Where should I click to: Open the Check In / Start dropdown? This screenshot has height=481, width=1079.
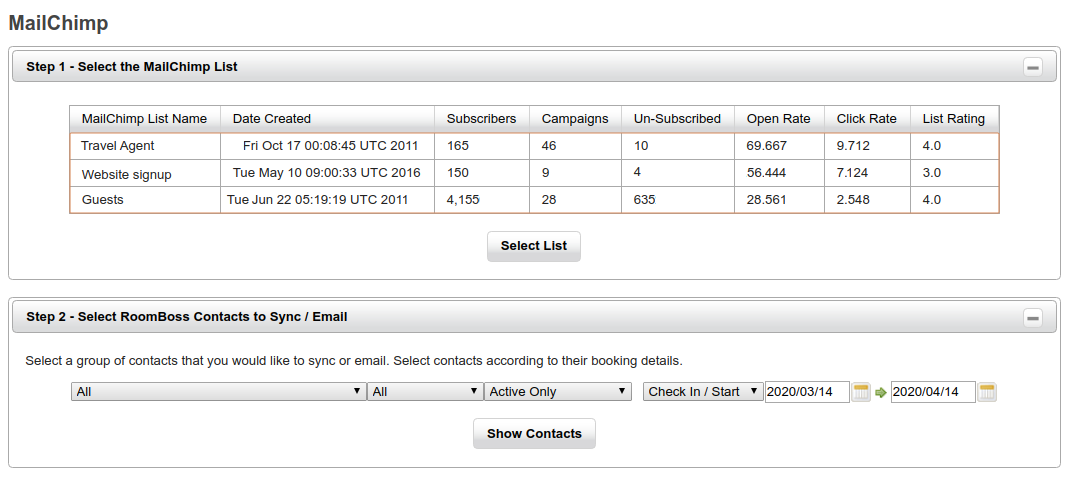coord(703,392)
